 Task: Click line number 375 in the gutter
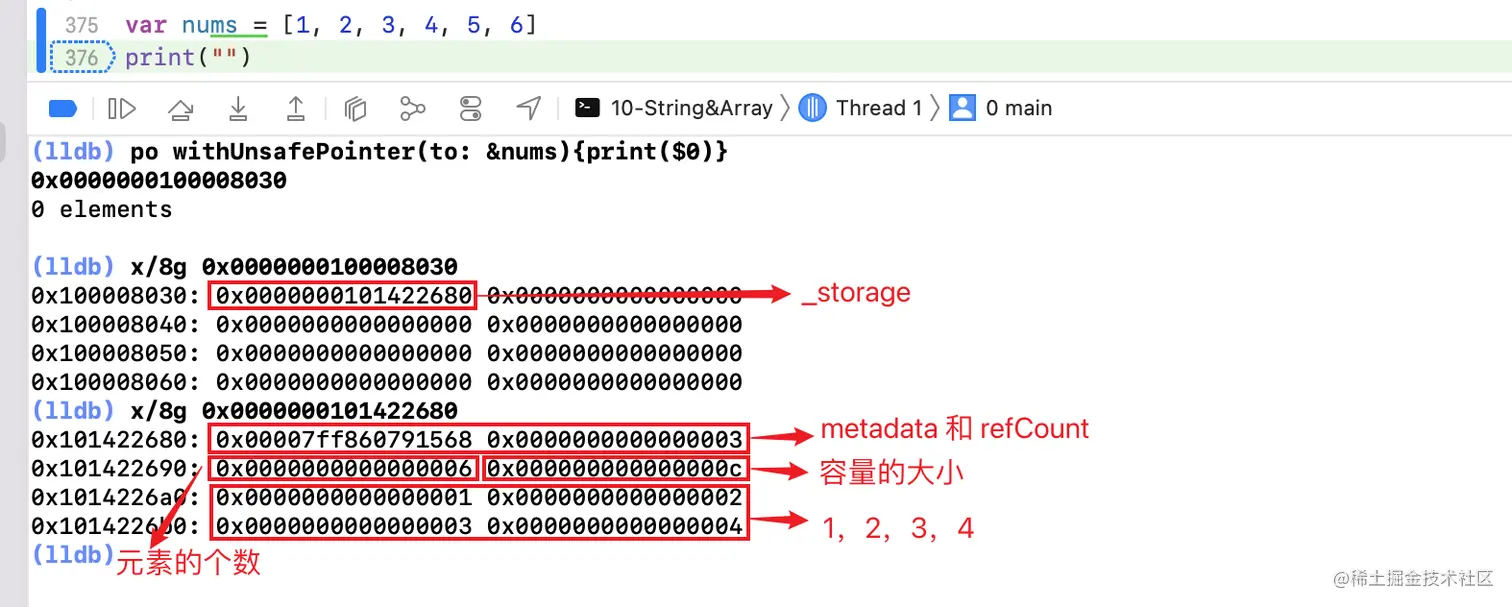coord(82,25)
